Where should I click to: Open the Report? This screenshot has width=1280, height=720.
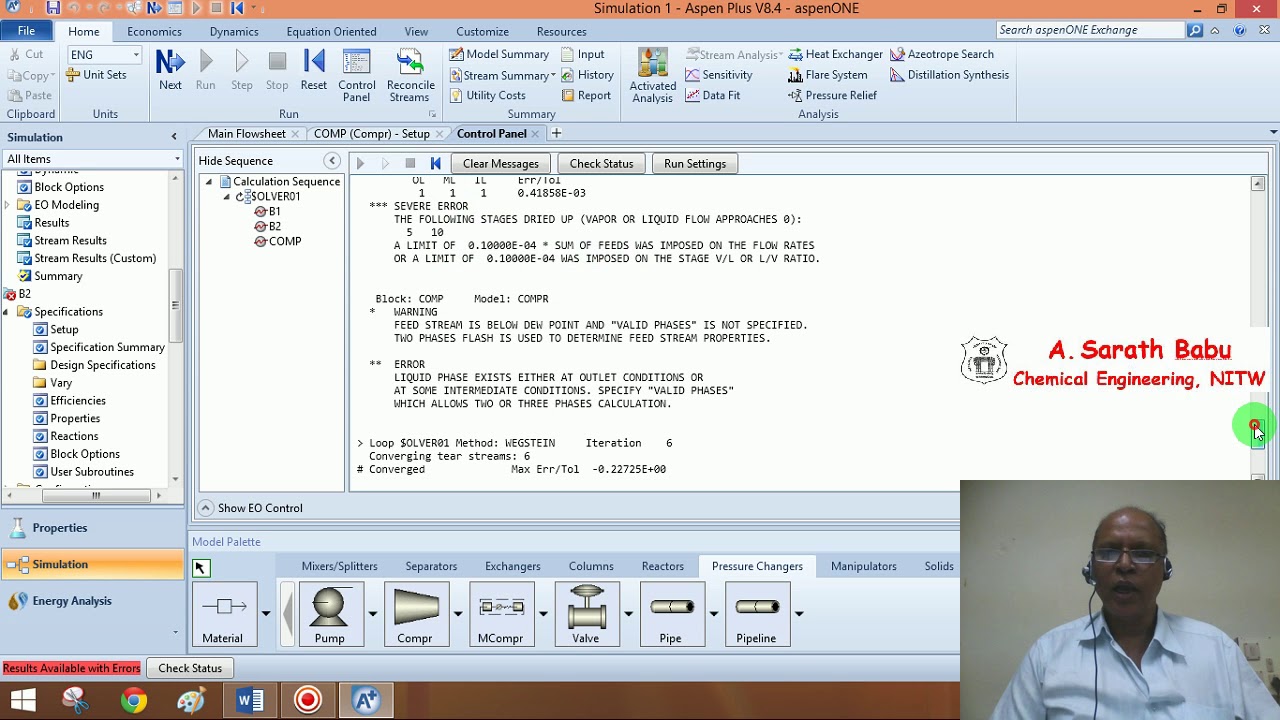tap(585, 95)
